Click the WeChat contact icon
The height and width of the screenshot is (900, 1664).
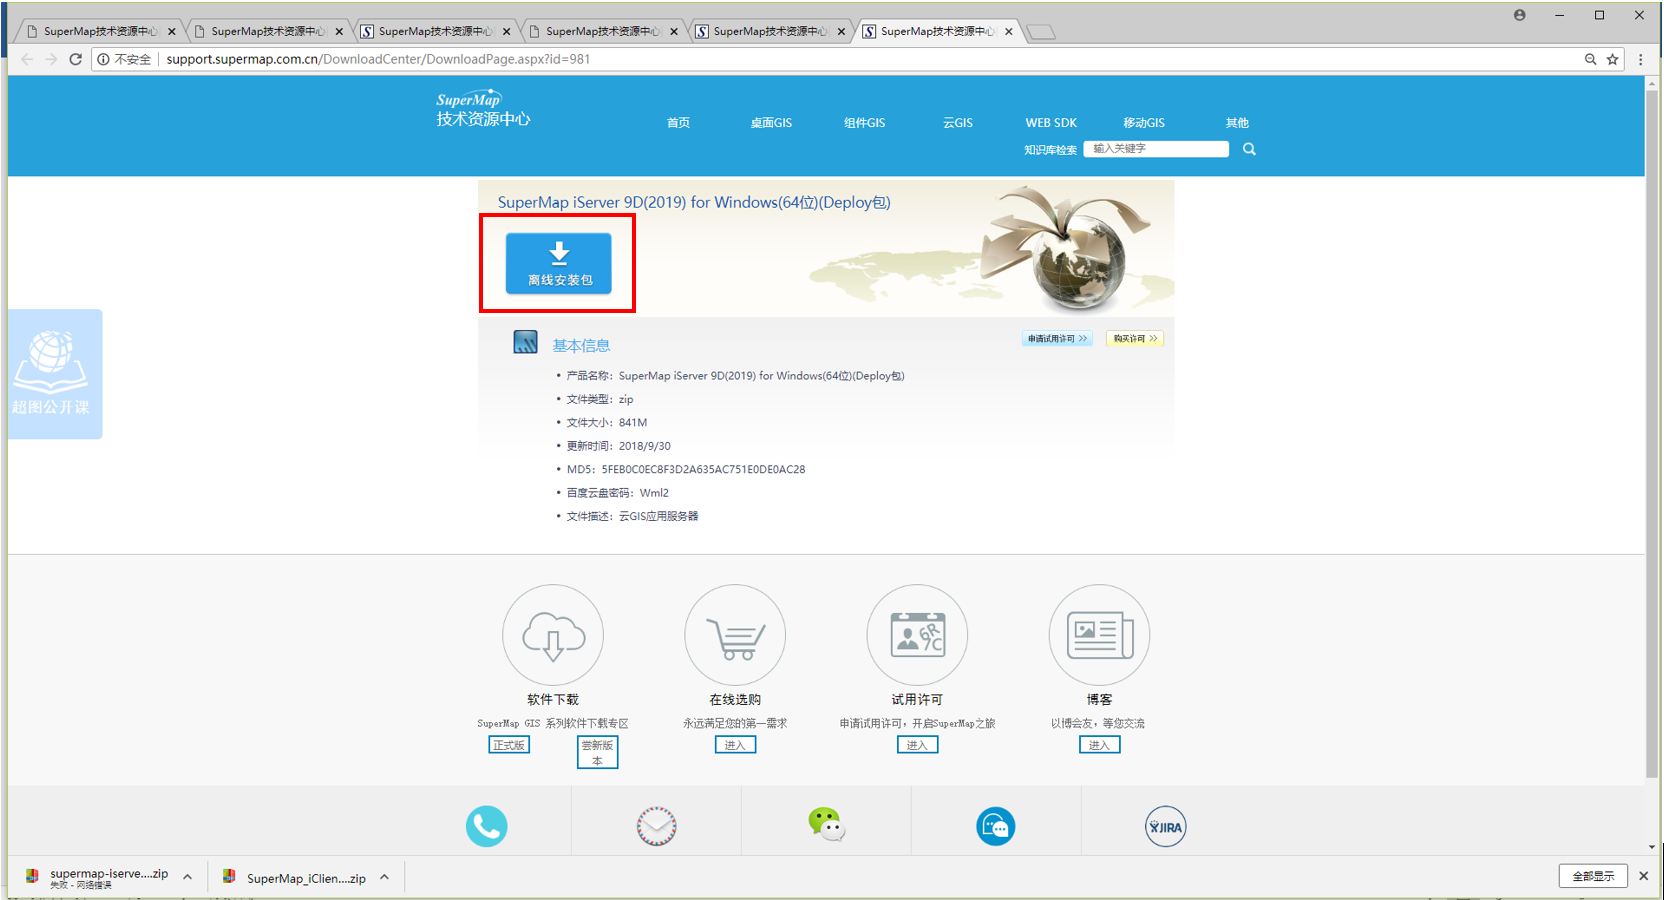pos(827,825)
